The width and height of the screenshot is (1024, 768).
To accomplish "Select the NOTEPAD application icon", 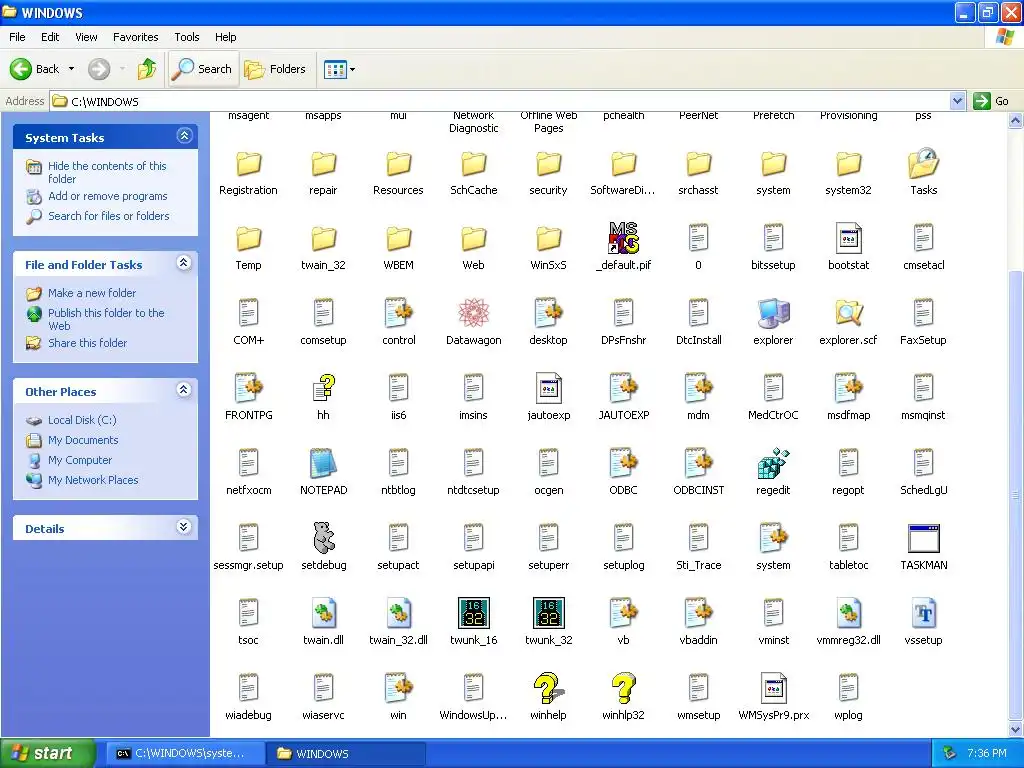I will click(x=323, y=463).
